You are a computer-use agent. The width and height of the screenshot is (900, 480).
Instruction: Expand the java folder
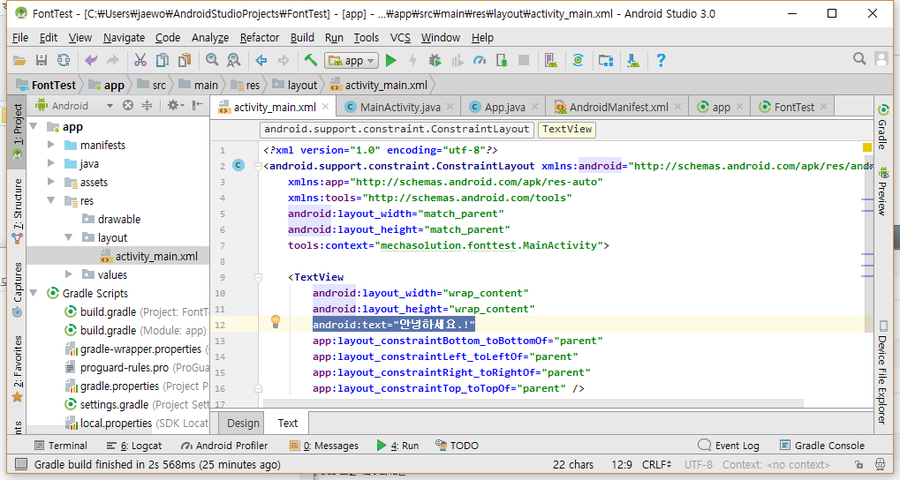tap(51, 164)
